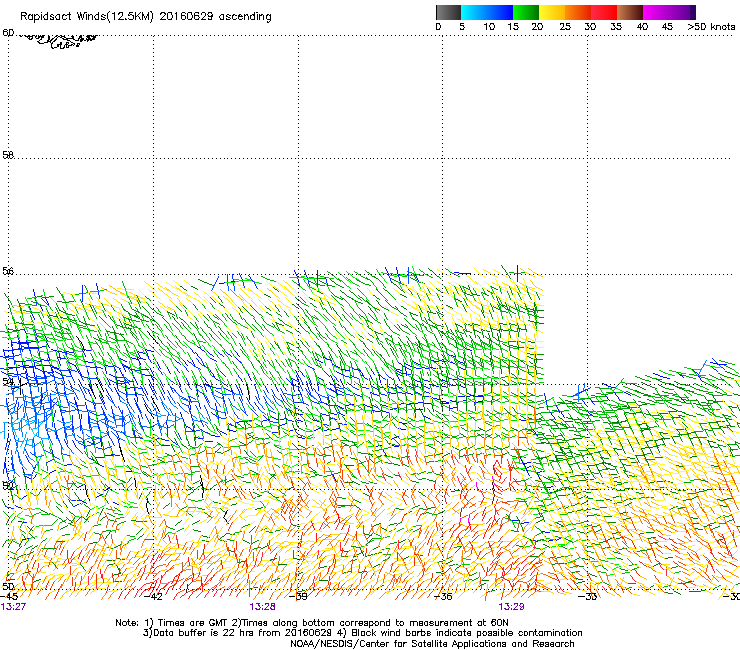The height and width of the screenshot is (650, 740).
Task: Click the longitude label '-39'
Action: click(x=298, y=596)
